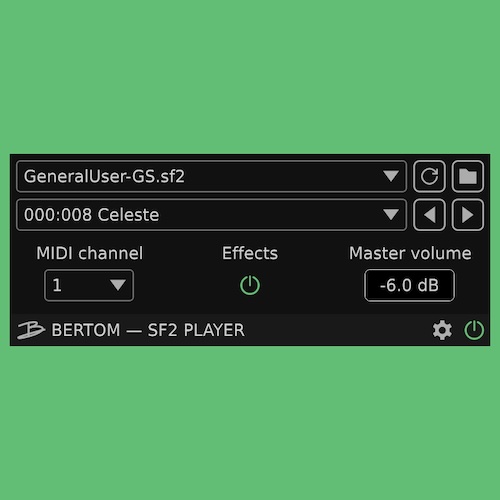Reload the current soundfont file

(429, 176)
